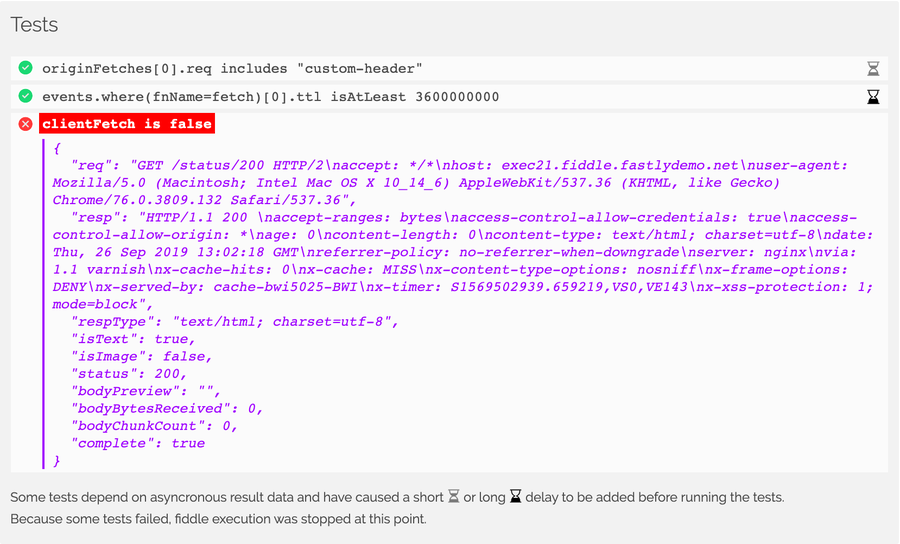Click the "respType" JSON line
900x544 pixels.
(x=235, y=321)
